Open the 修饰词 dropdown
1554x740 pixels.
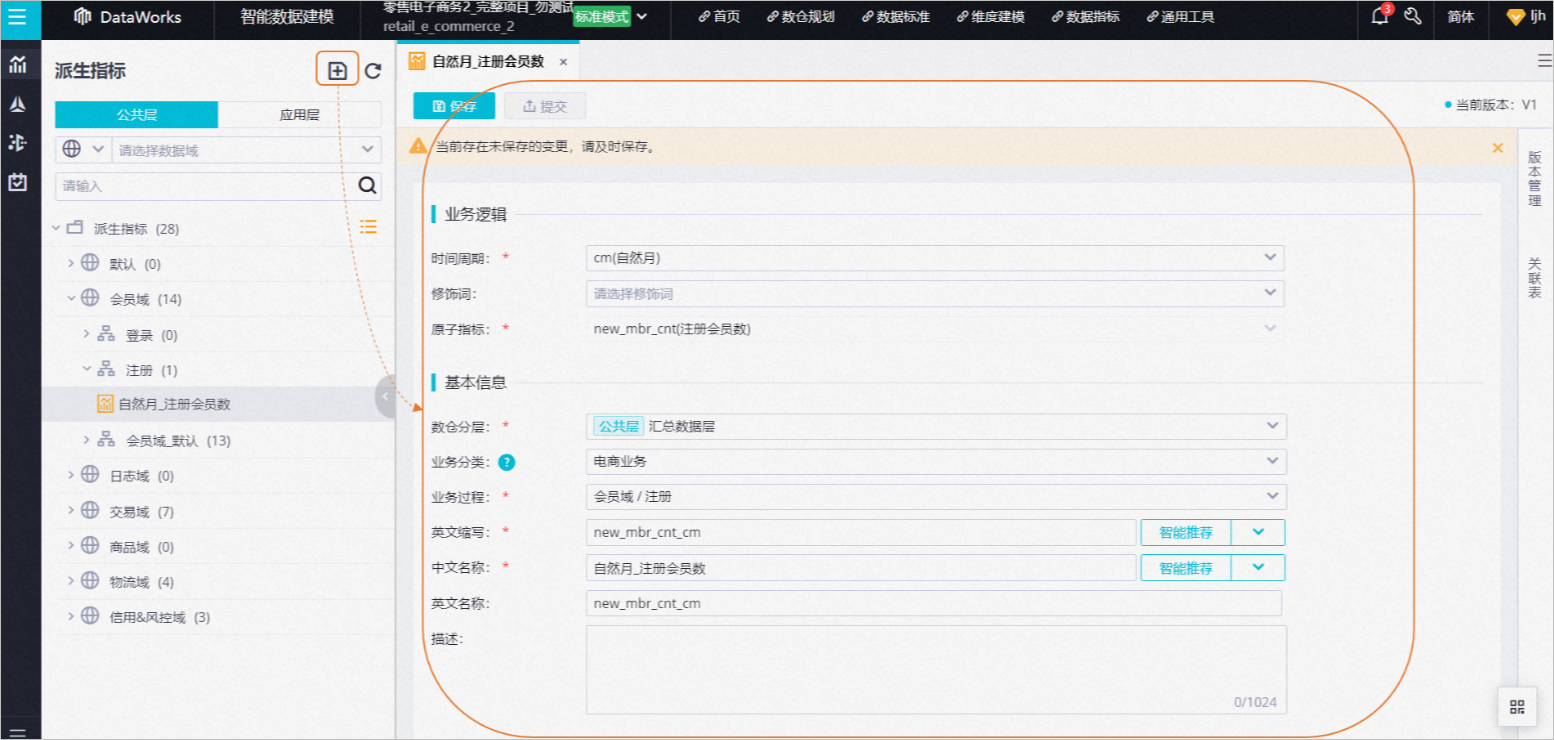point(935,294)
